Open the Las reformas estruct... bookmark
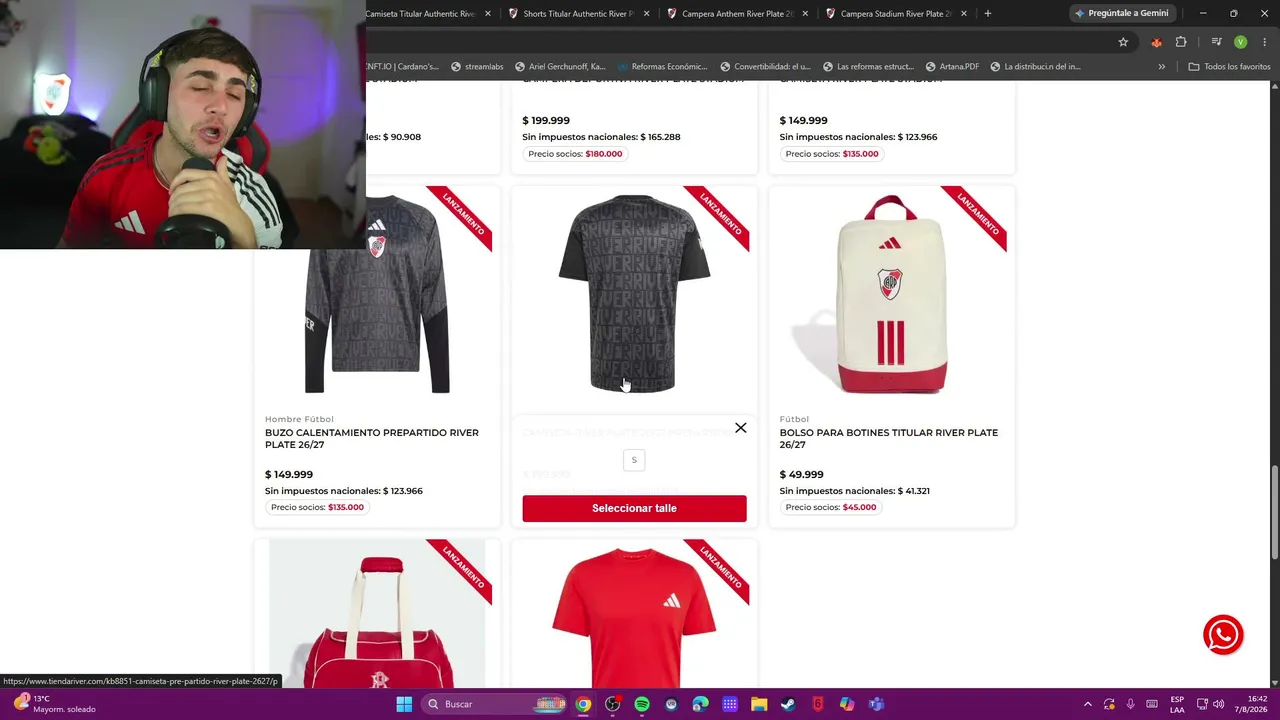The image size is (1280, 720). click(x=868, y=67)
